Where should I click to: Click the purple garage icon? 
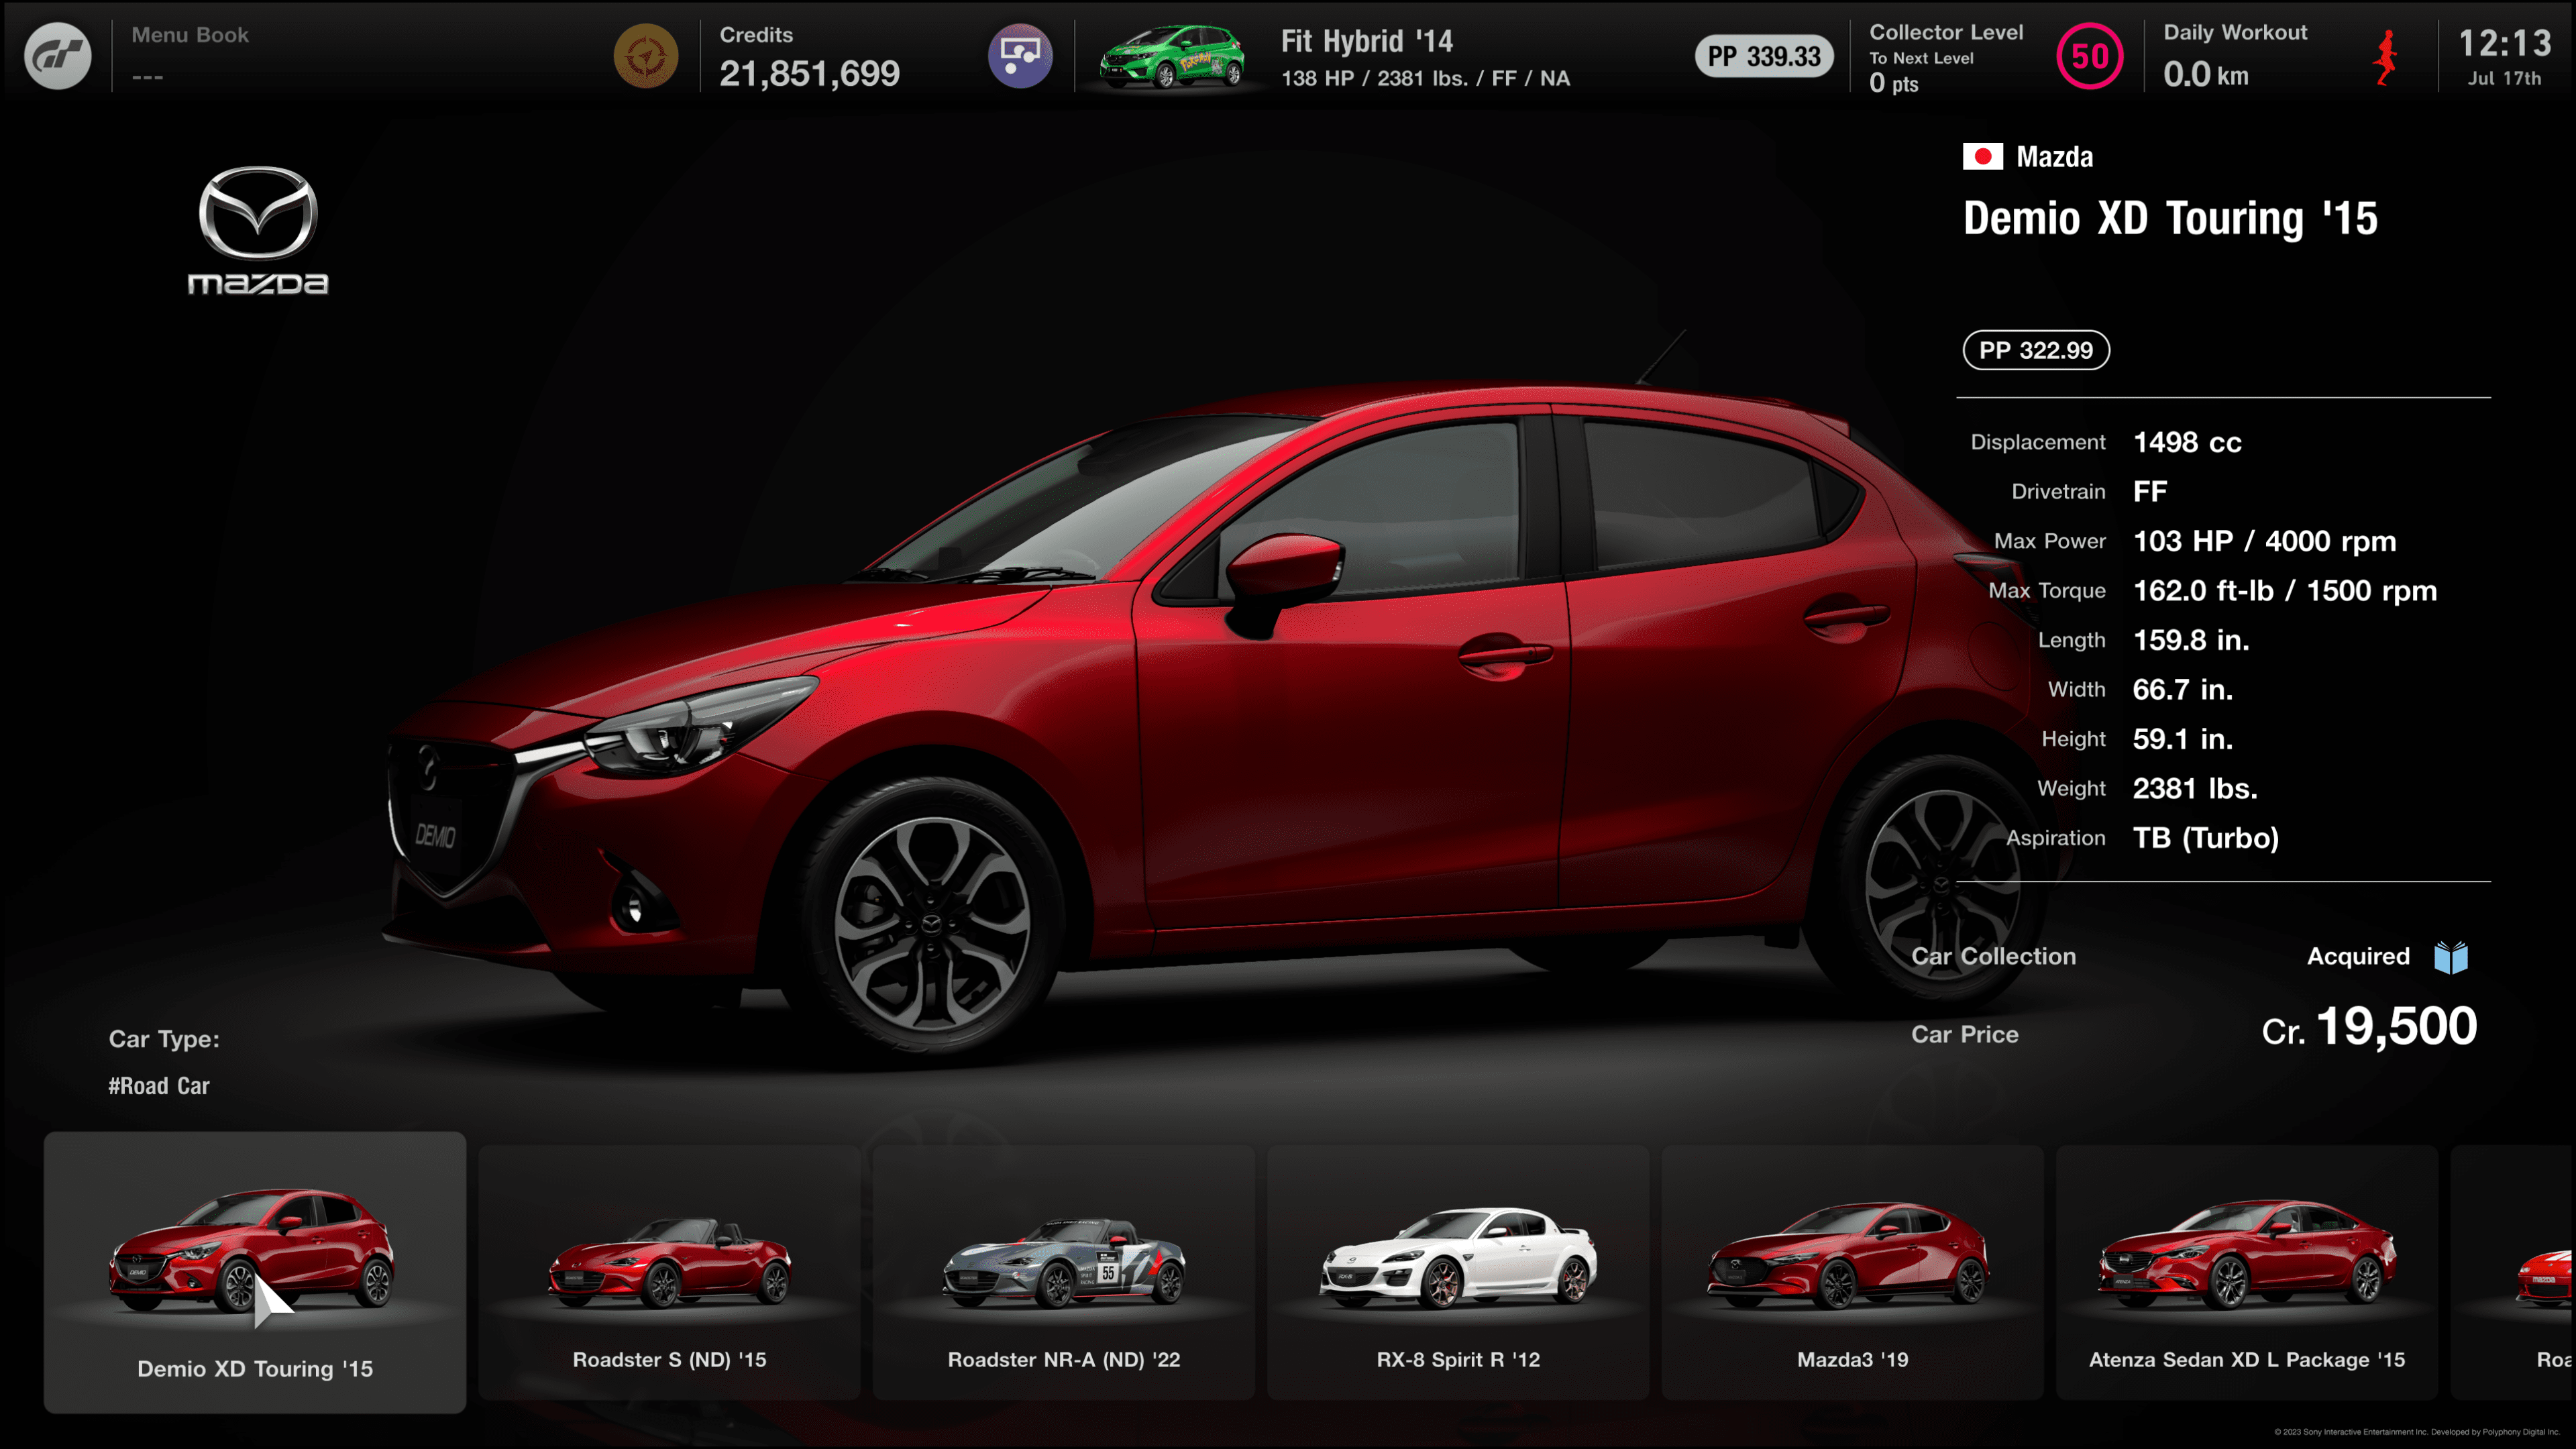point(1020,56)
